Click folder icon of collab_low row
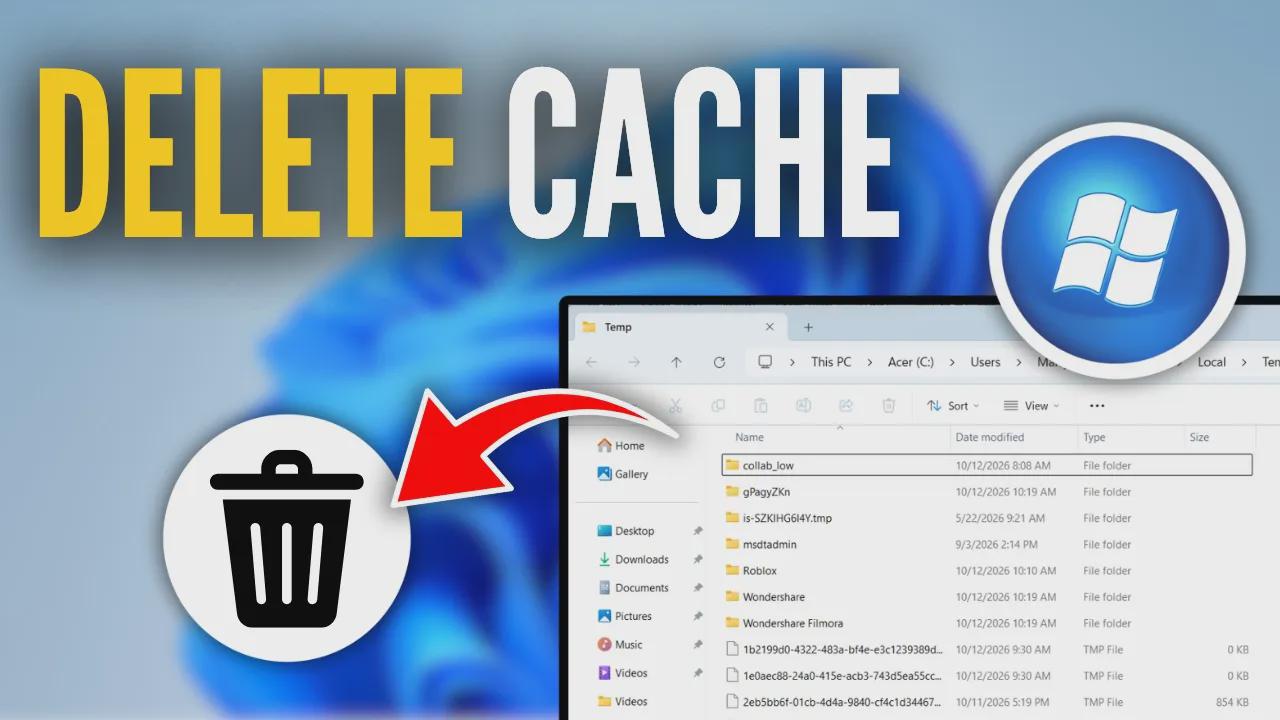Screen dimensions: 1280x720 pos(732,465)
